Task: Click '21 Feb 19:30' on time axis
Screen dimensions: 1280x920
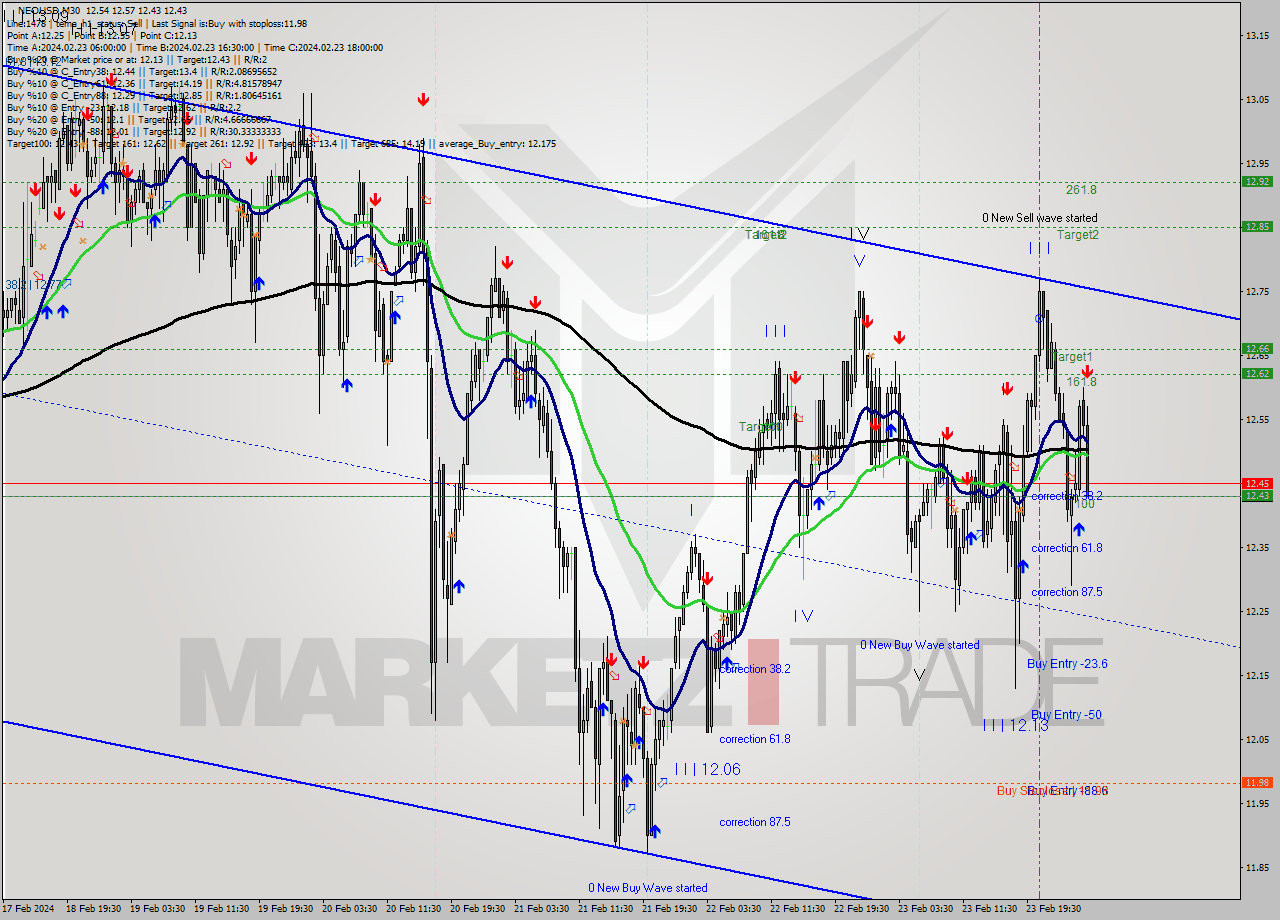Action: point(670,909)
